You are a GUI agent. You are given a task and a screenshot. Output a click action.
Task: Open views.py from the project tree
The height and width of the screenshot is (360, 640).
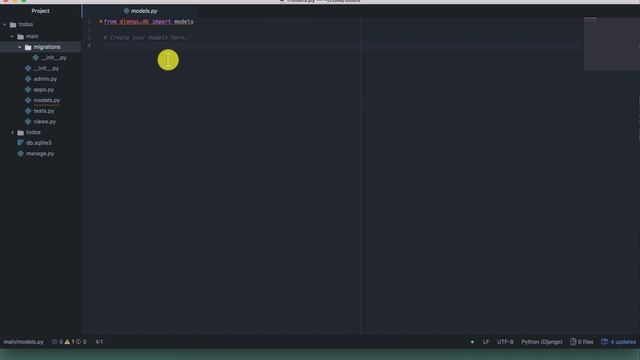click(x=44, y=121)
